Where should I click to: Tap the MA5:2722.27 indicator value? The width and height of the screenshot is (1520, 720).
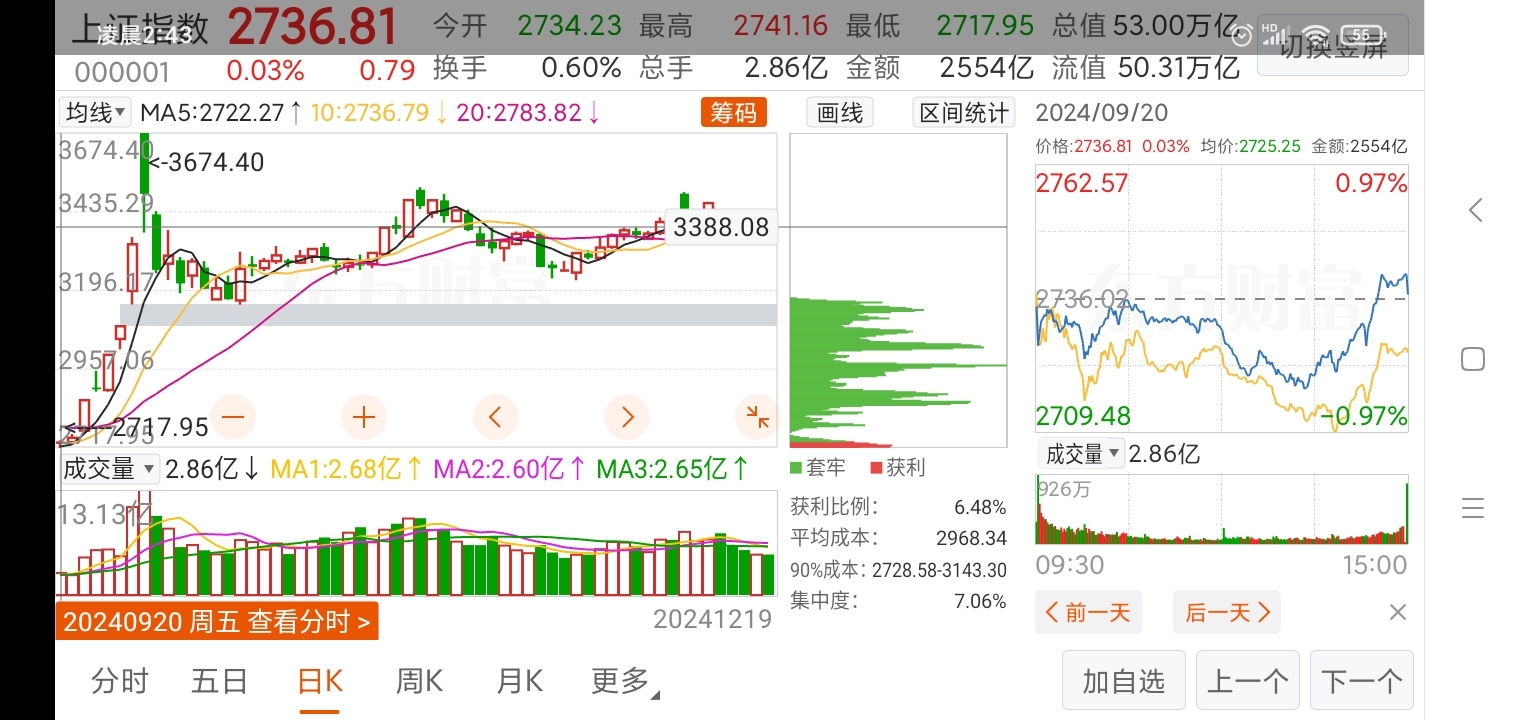tap(221, 113)
